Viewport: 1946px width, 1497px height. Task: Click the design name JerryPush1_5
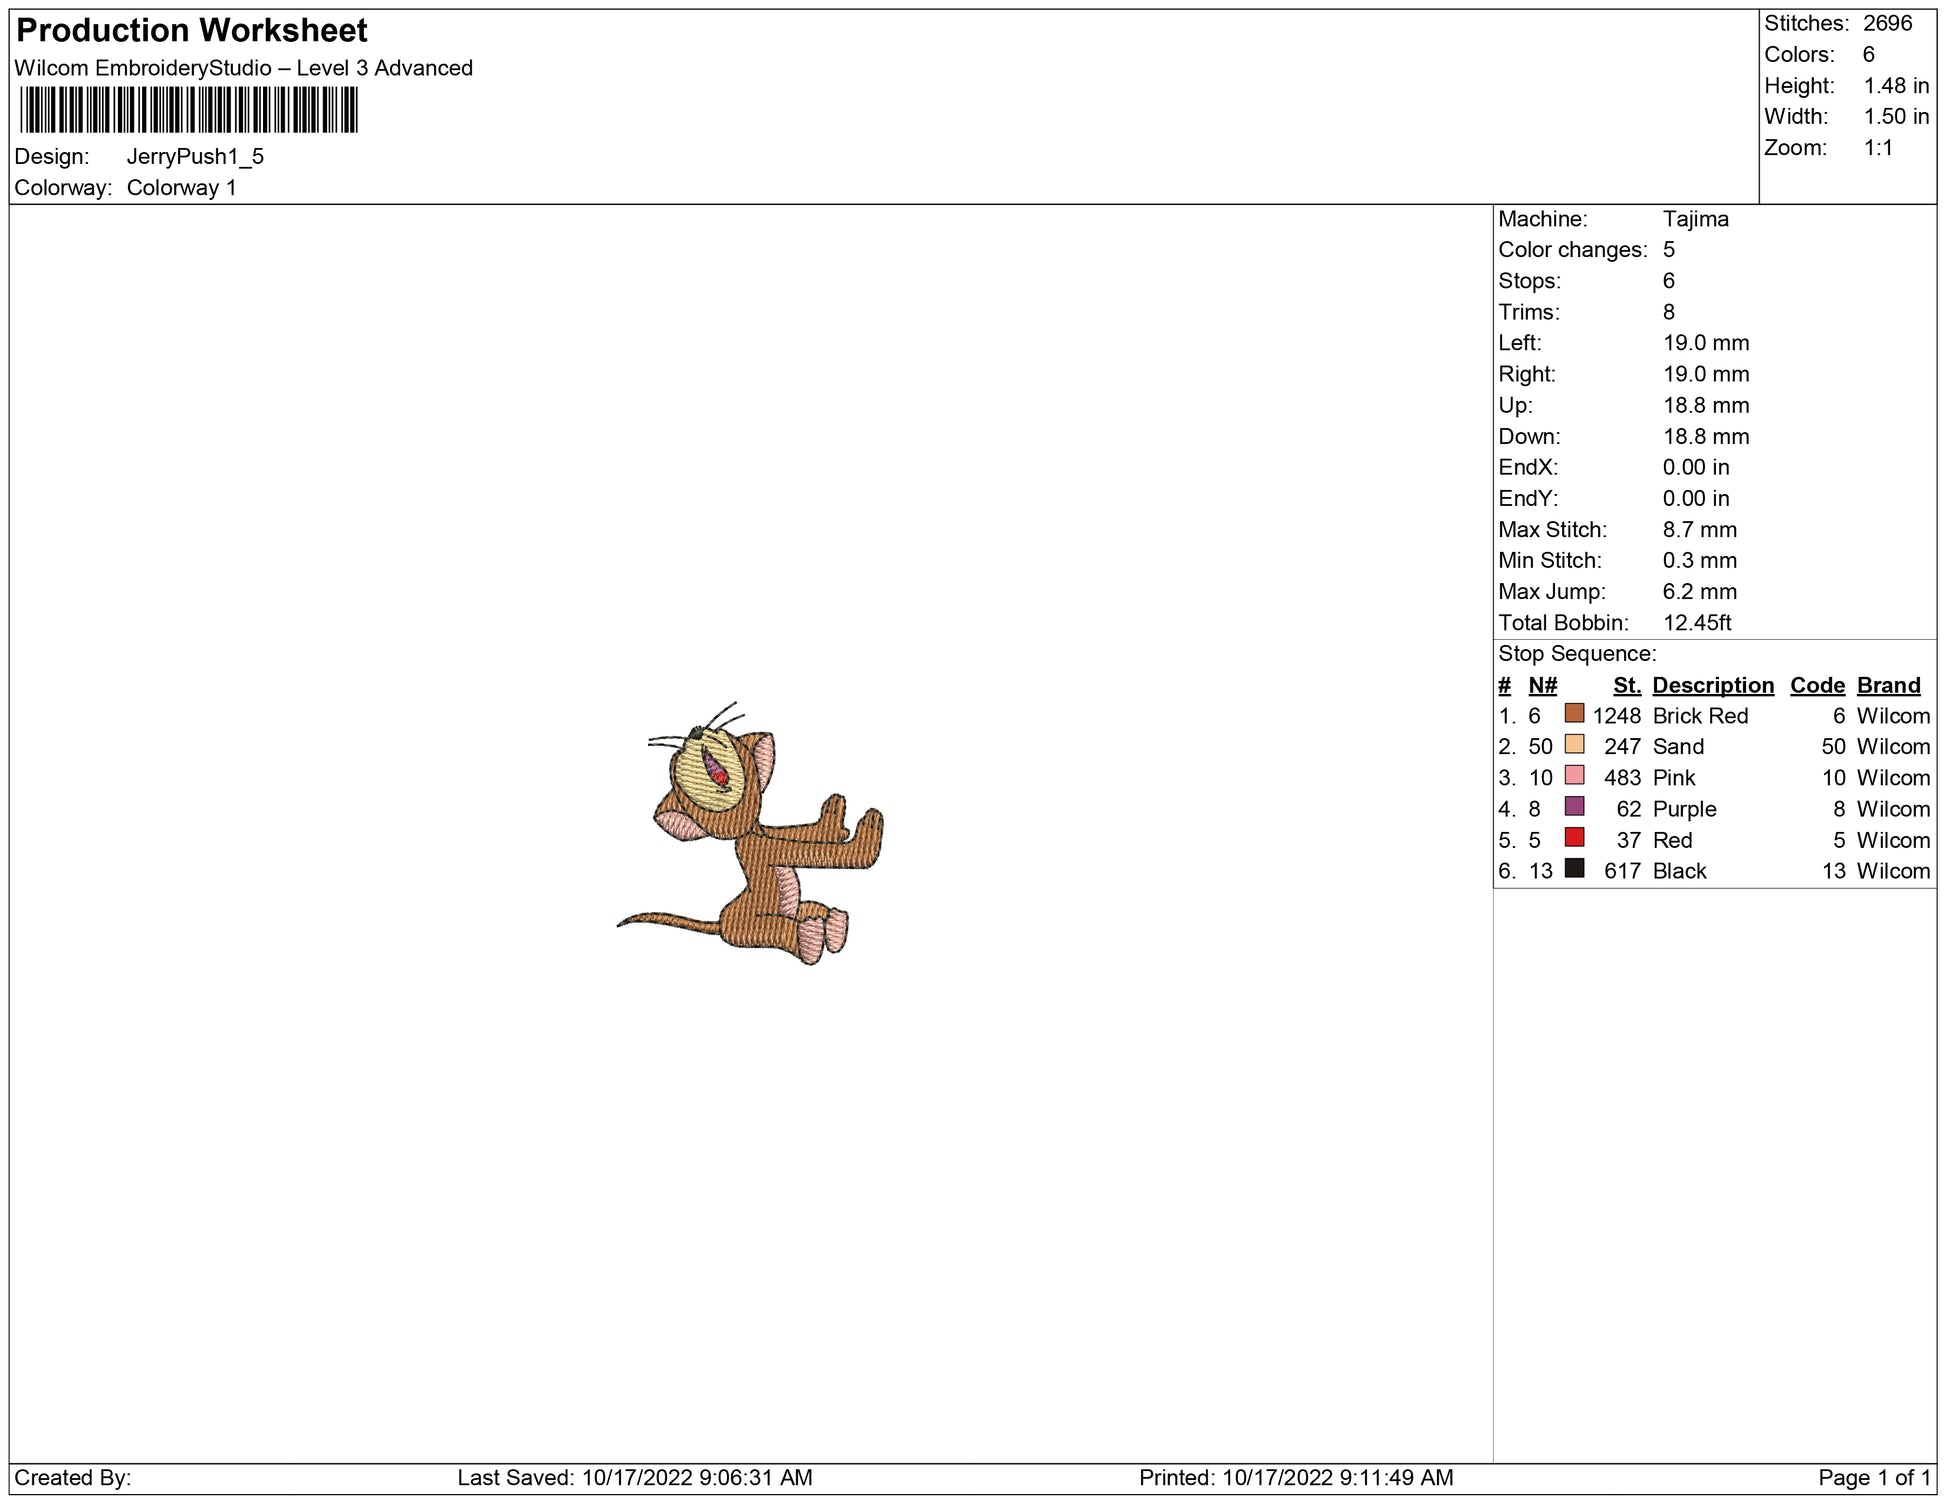click(195, 156)
